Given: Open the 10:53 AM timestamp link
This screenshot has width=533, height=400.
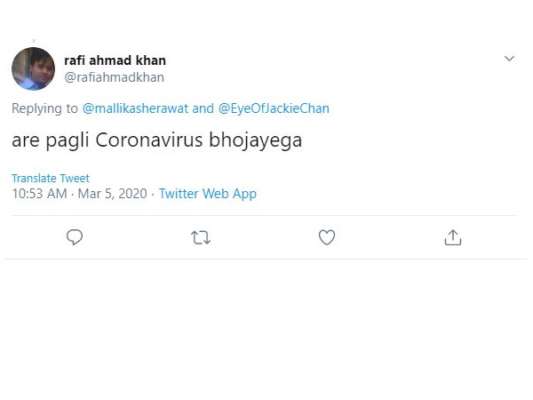Looking at the screenshot, I should pos(39,194).
